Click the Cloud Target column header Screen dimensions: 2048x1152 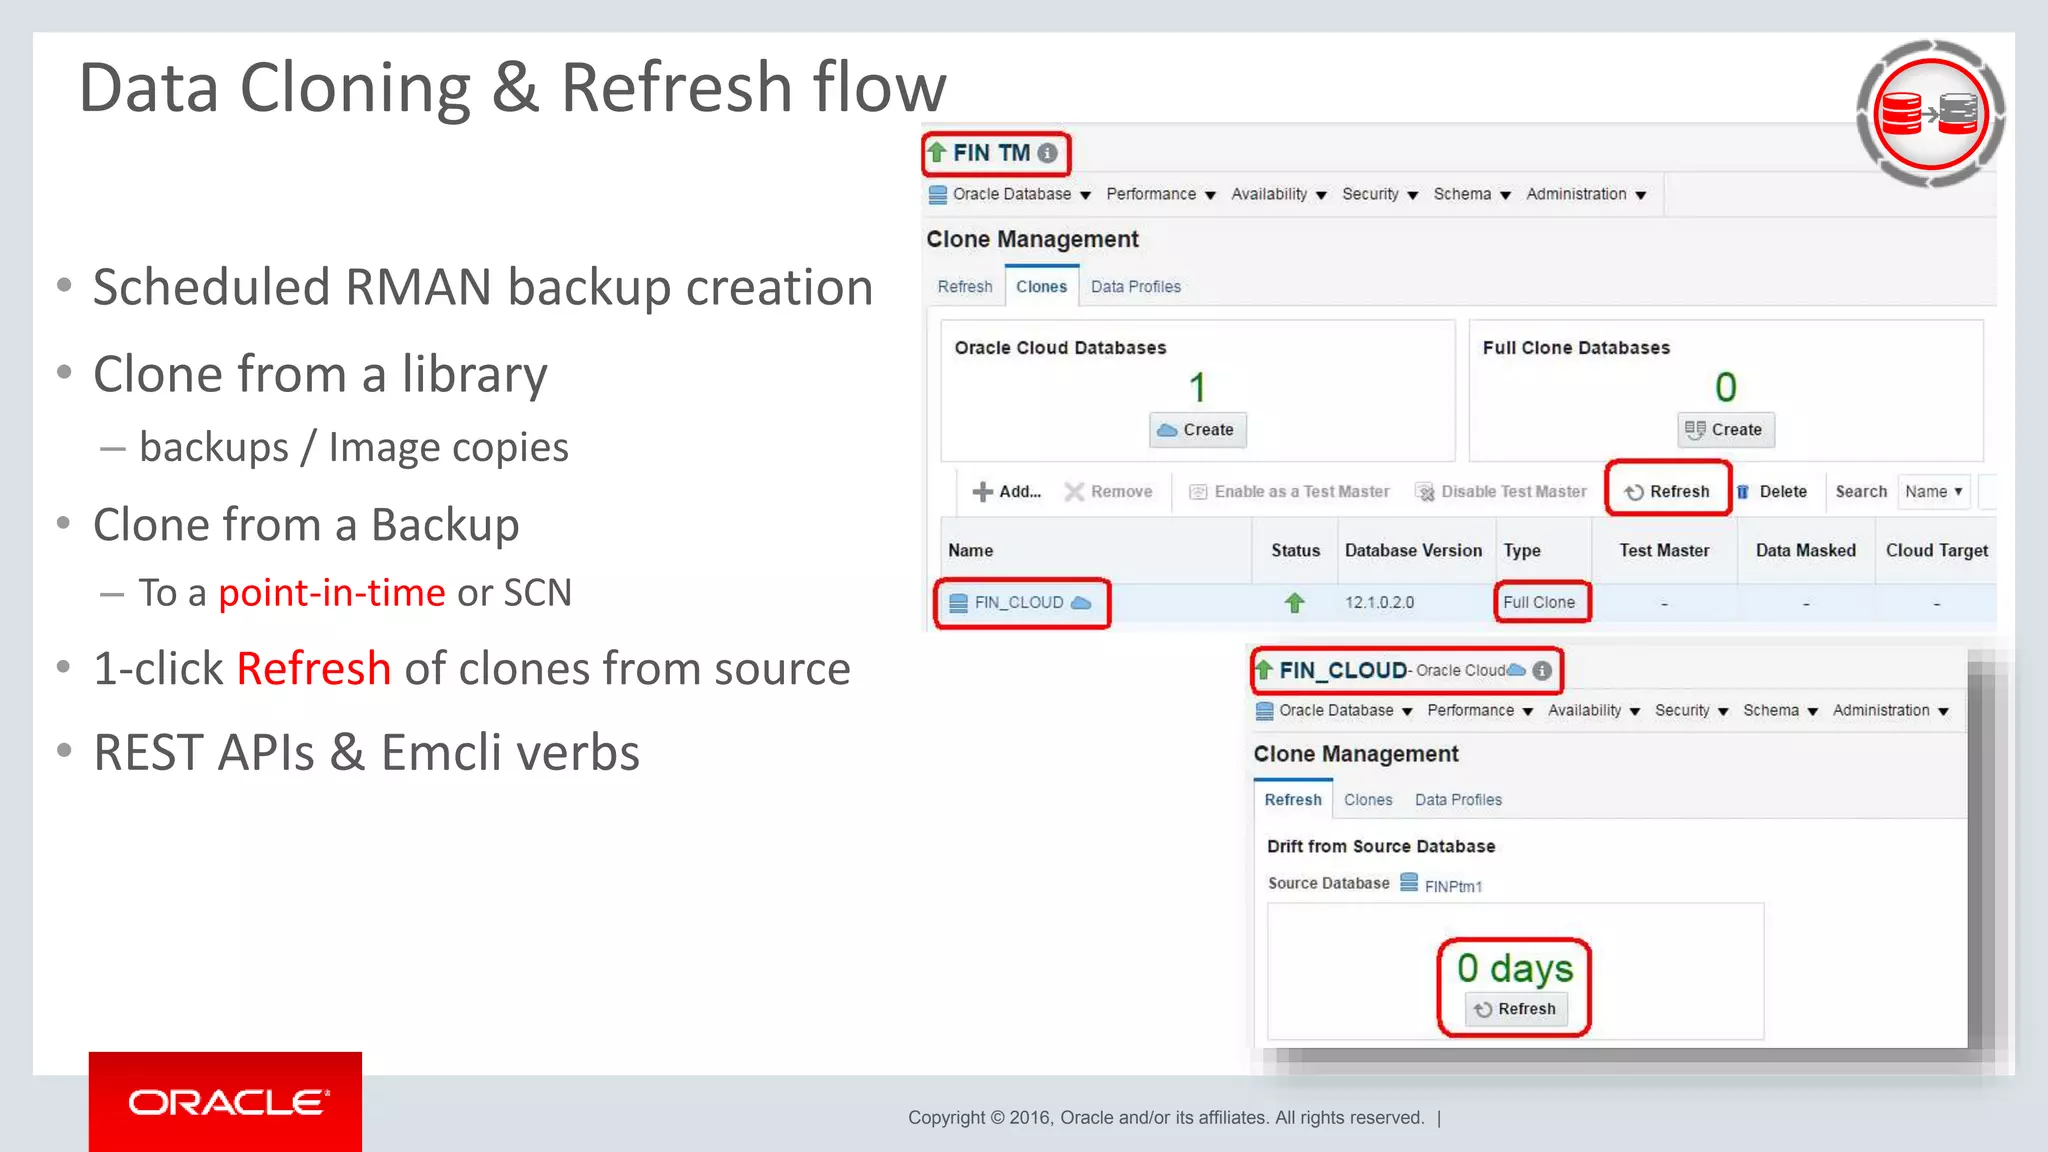coord(1937,551)
